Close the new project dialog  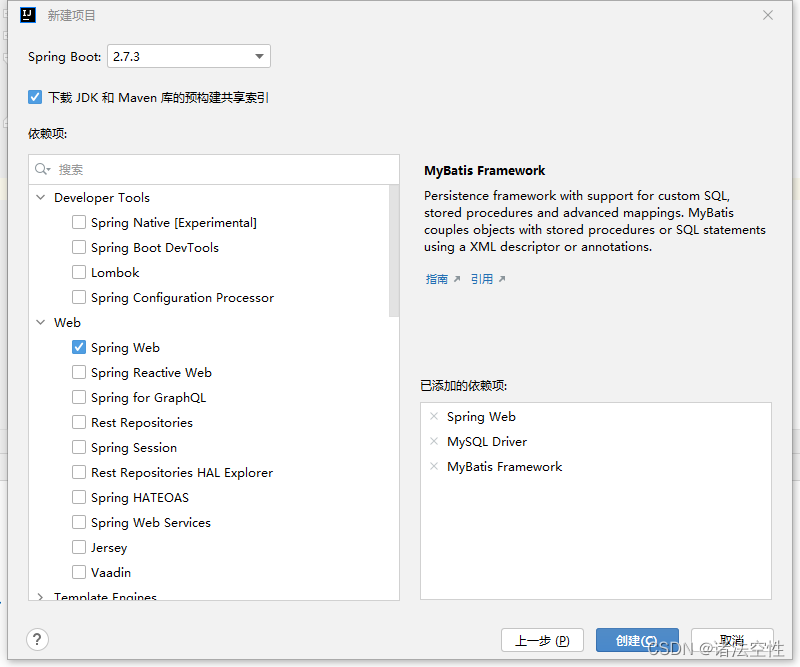768,15
